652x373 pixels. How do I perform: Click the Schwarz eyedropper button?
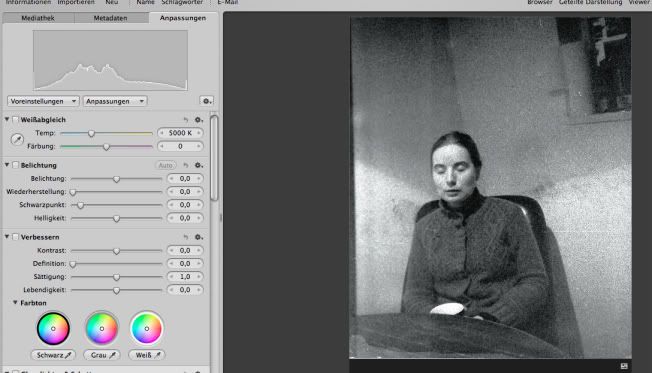coord(54,355)
